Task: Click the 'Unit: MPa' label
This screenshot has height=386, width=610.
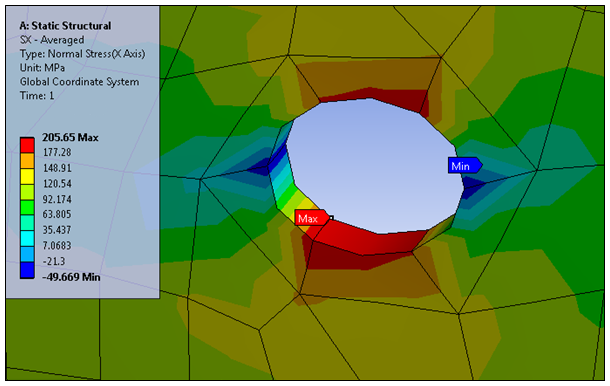Action: click(42, 68)
